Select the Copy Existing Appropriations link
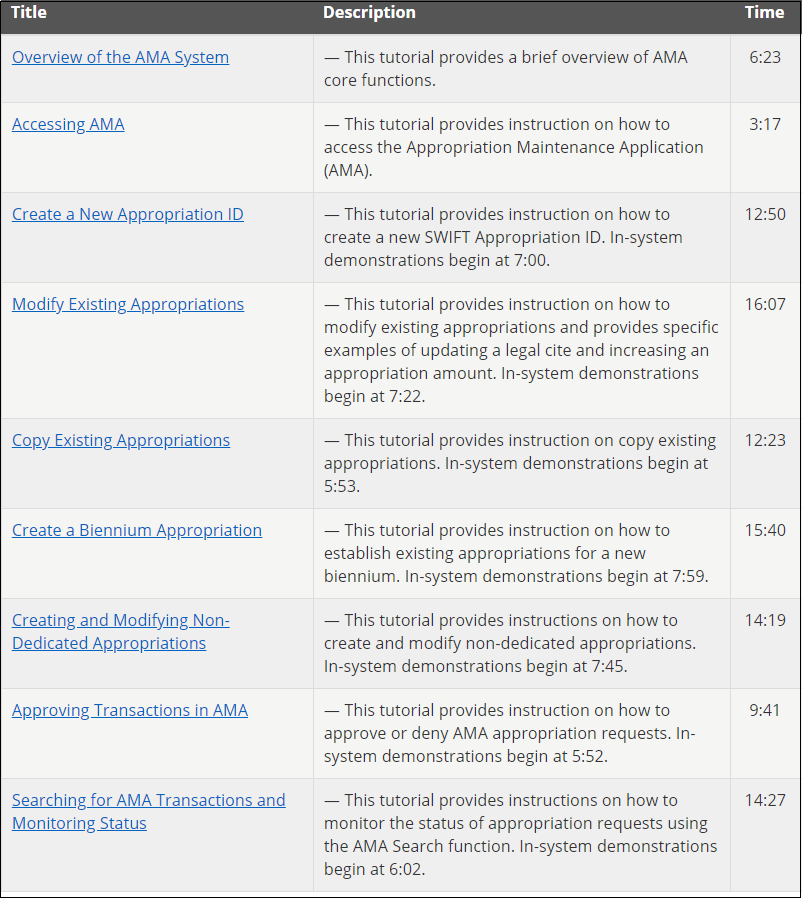 (120, 440)
